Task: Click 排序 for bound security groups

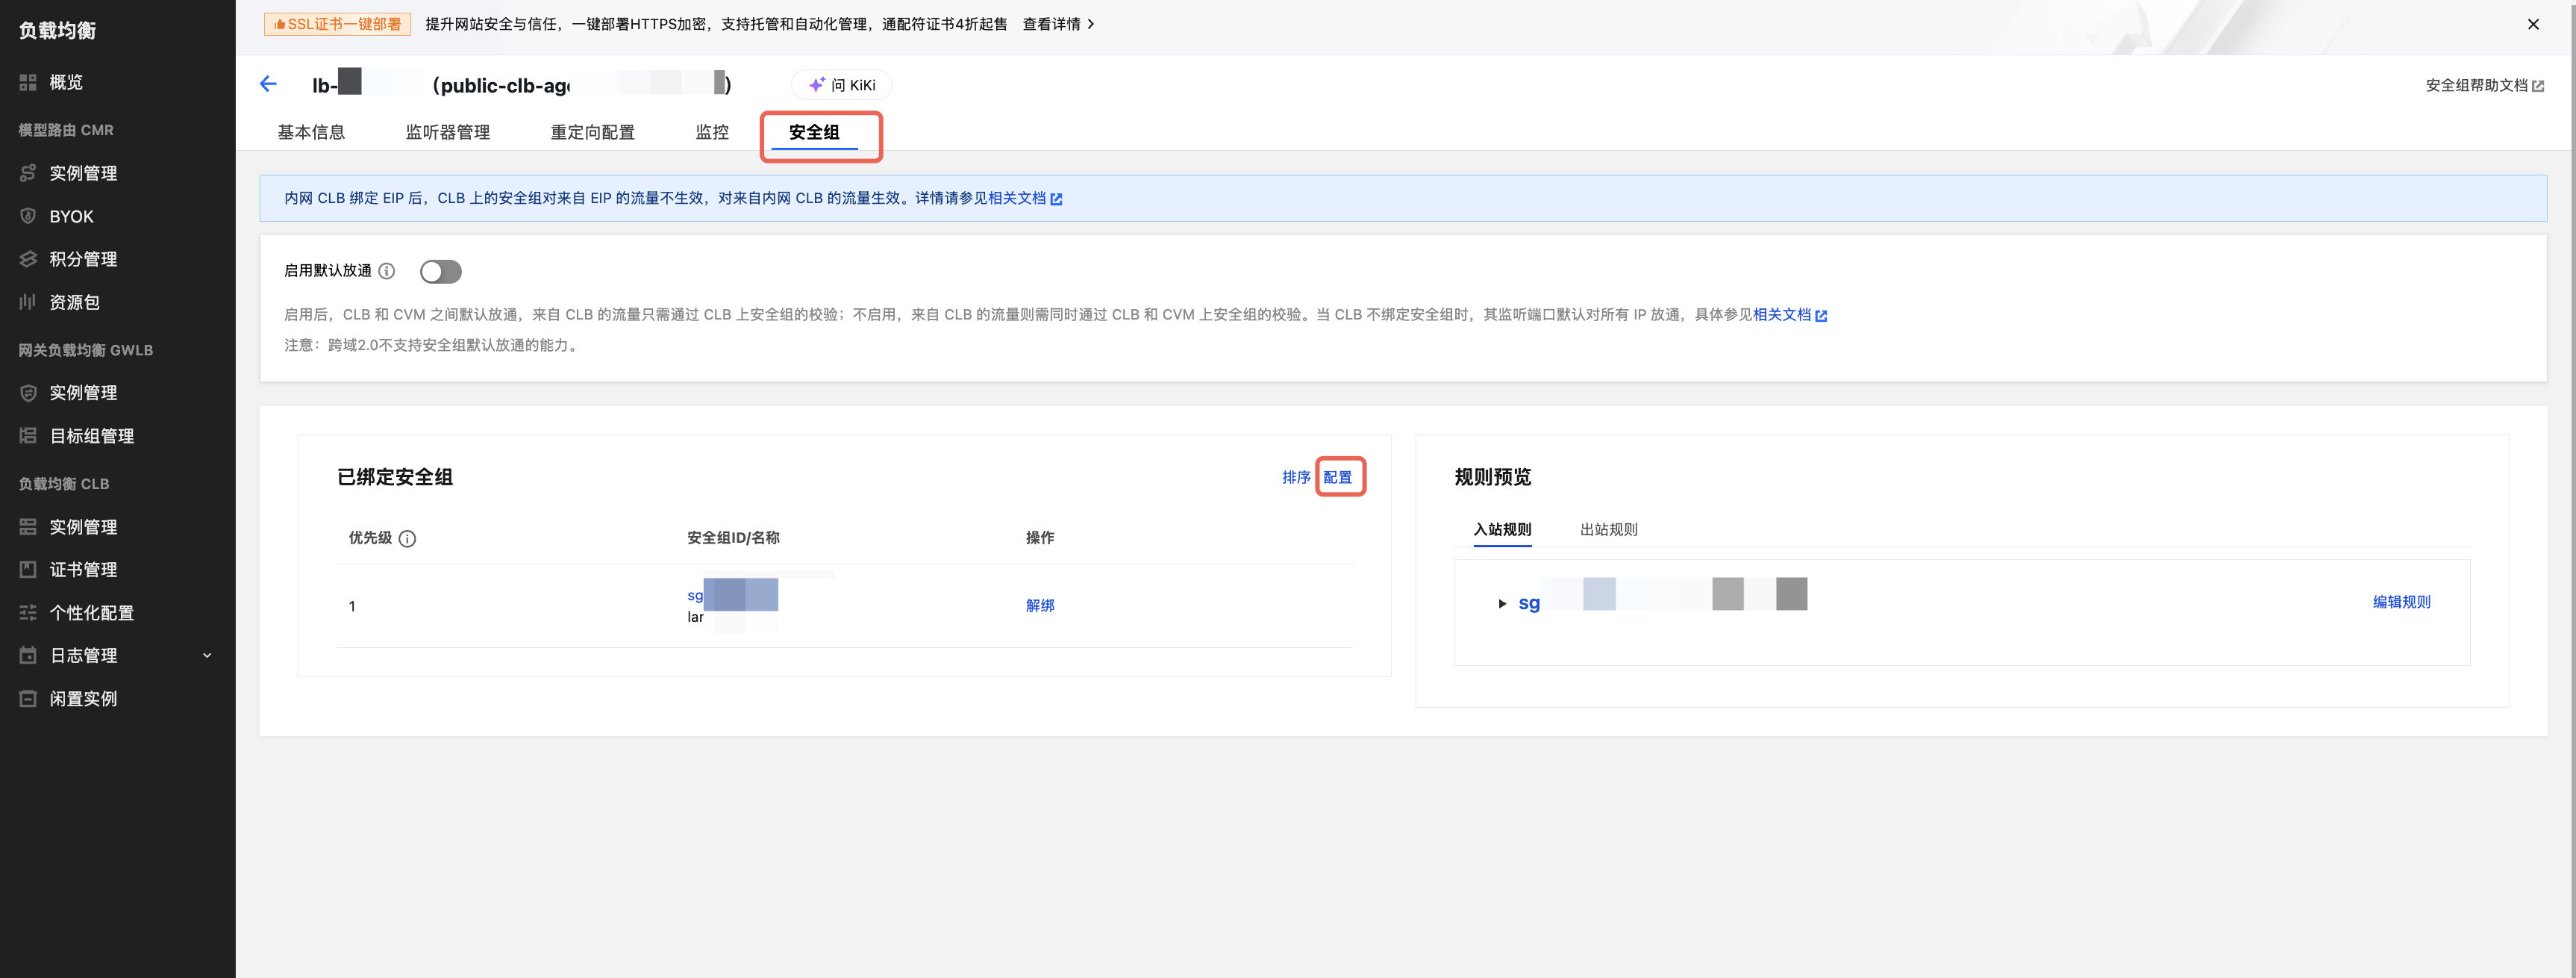Action: pyautogui.click(x=1296, y=477)
